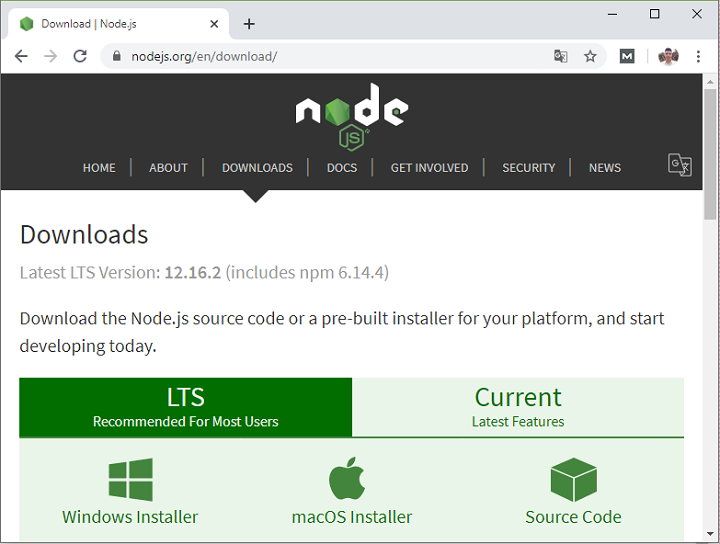This screenshot has height=544, width=720.
Task: Click the macOS Installer link
Action: pyautogui.click(x=352, y=517)
